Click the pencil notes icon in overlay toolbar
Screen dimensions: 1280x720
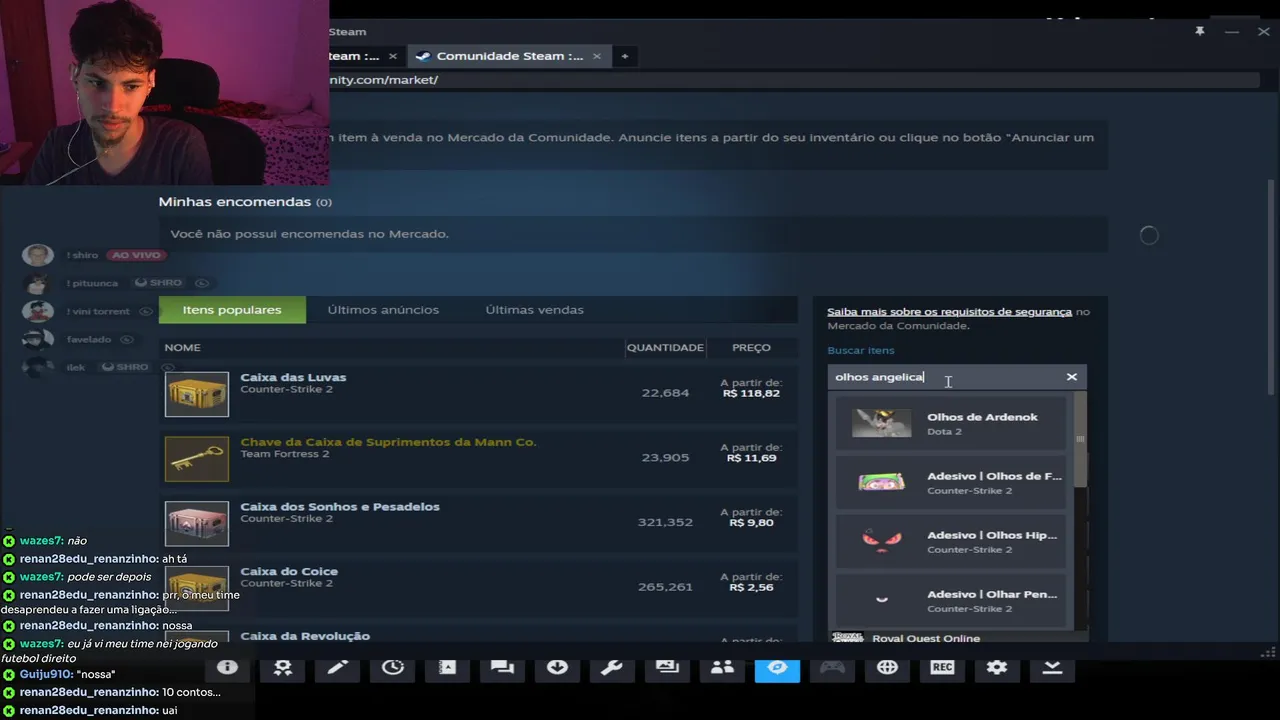coord(338,667)
